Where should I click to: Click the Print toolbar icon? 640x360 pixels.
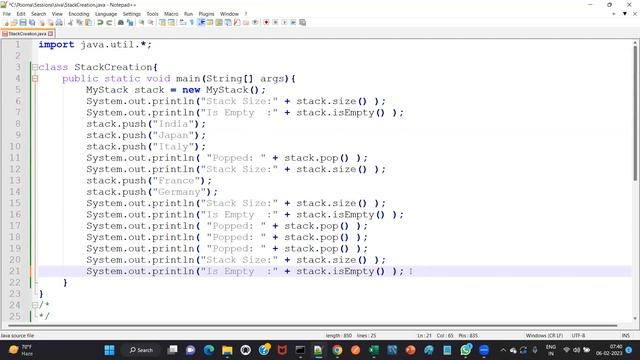click(59, 22)
